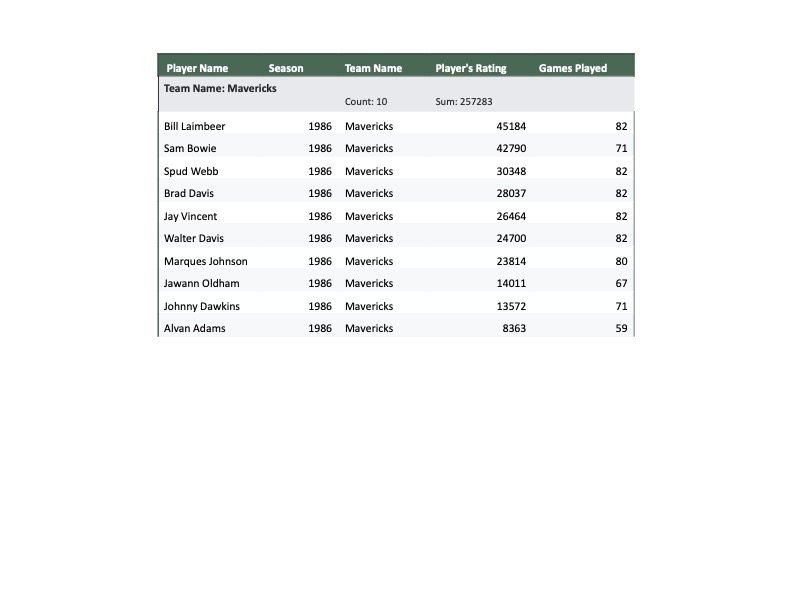Click the Jawann Oldham name cell
This screenshot has height=612, width=792.
(x=202, y=283)
